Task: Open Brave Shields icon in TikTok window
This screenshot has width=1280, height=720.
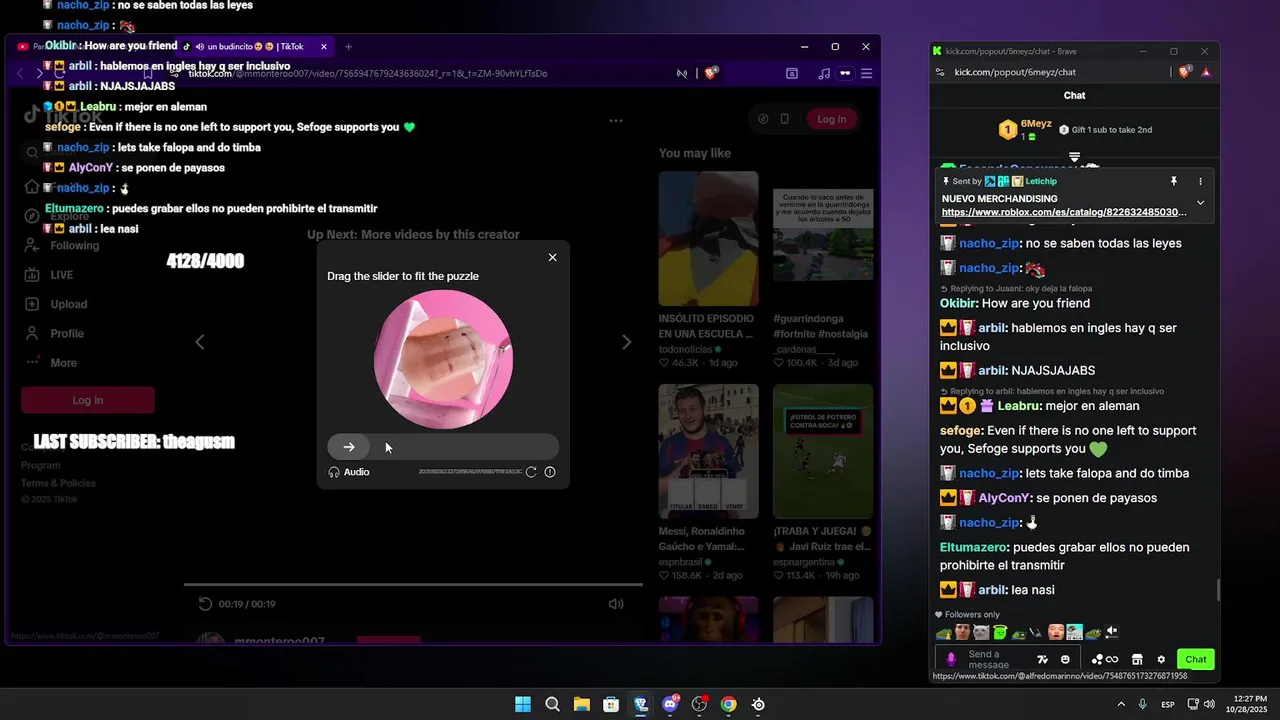Action: coord(712,73)
